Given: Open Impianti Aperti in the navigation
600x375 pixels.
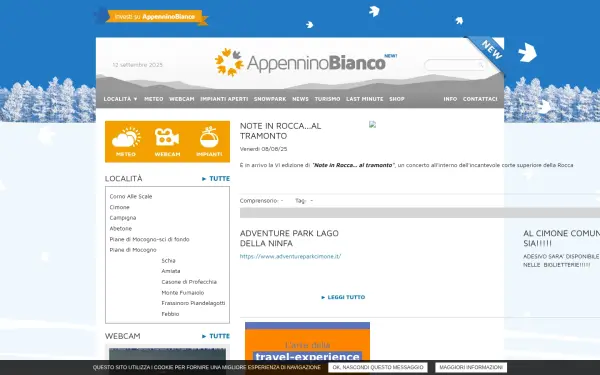Looking at the screenshot, I should 224,99.
